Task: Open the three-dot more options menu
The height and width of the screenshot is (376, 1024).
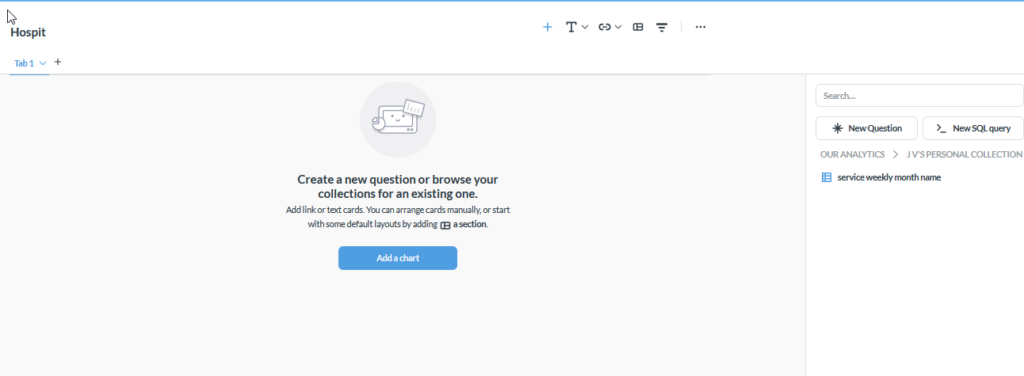Action: pos(700,27)
